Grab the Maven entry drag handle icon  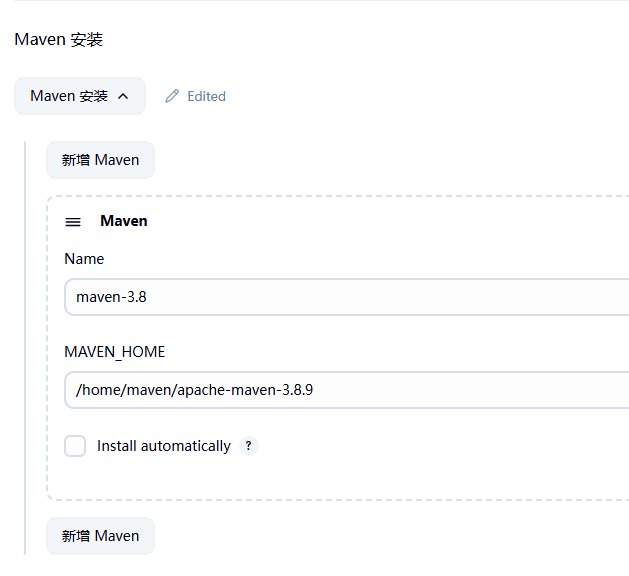[x=73, y=222]
